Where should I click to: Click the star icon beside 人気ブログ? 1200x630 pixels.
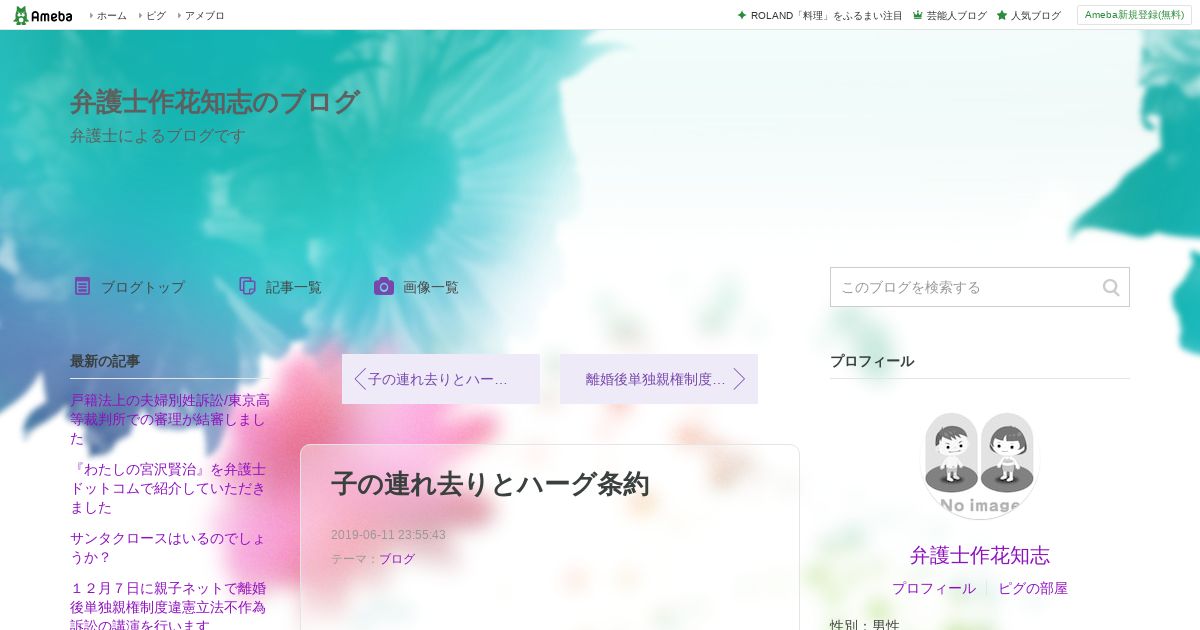coord(1001,15)
